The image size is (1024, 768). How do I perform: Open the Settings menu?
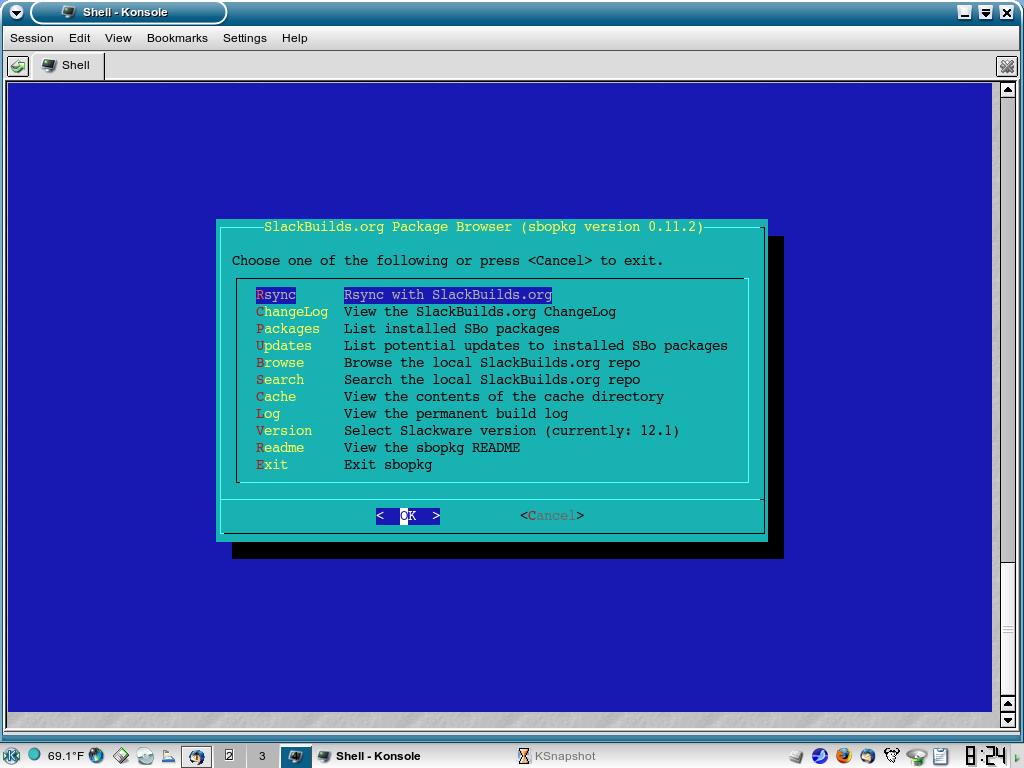tap(245, 38)
